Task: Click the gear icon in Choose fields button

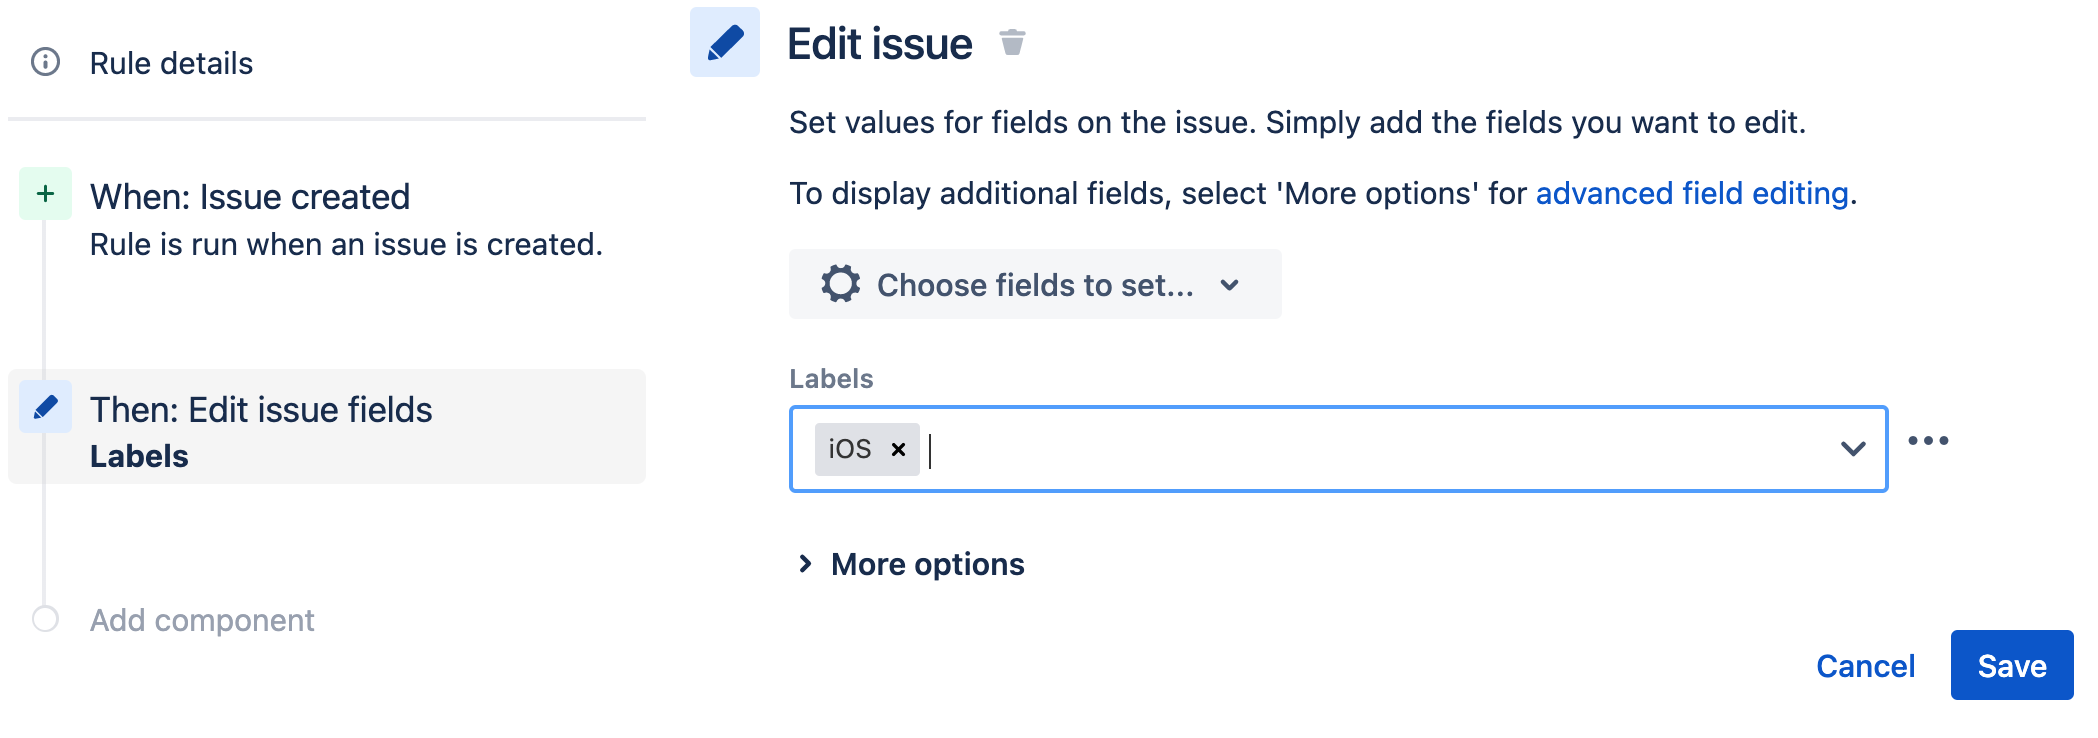Action: pos(840,285)
